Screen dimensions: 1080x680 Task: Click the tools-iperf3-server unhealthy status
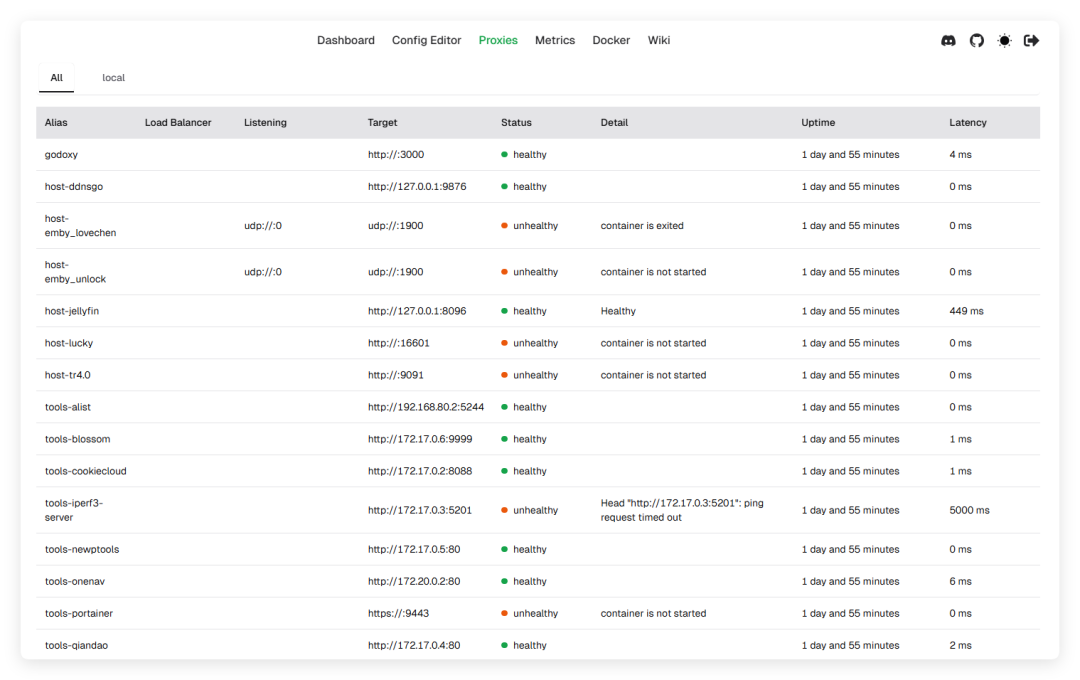[x=535, y=510]
